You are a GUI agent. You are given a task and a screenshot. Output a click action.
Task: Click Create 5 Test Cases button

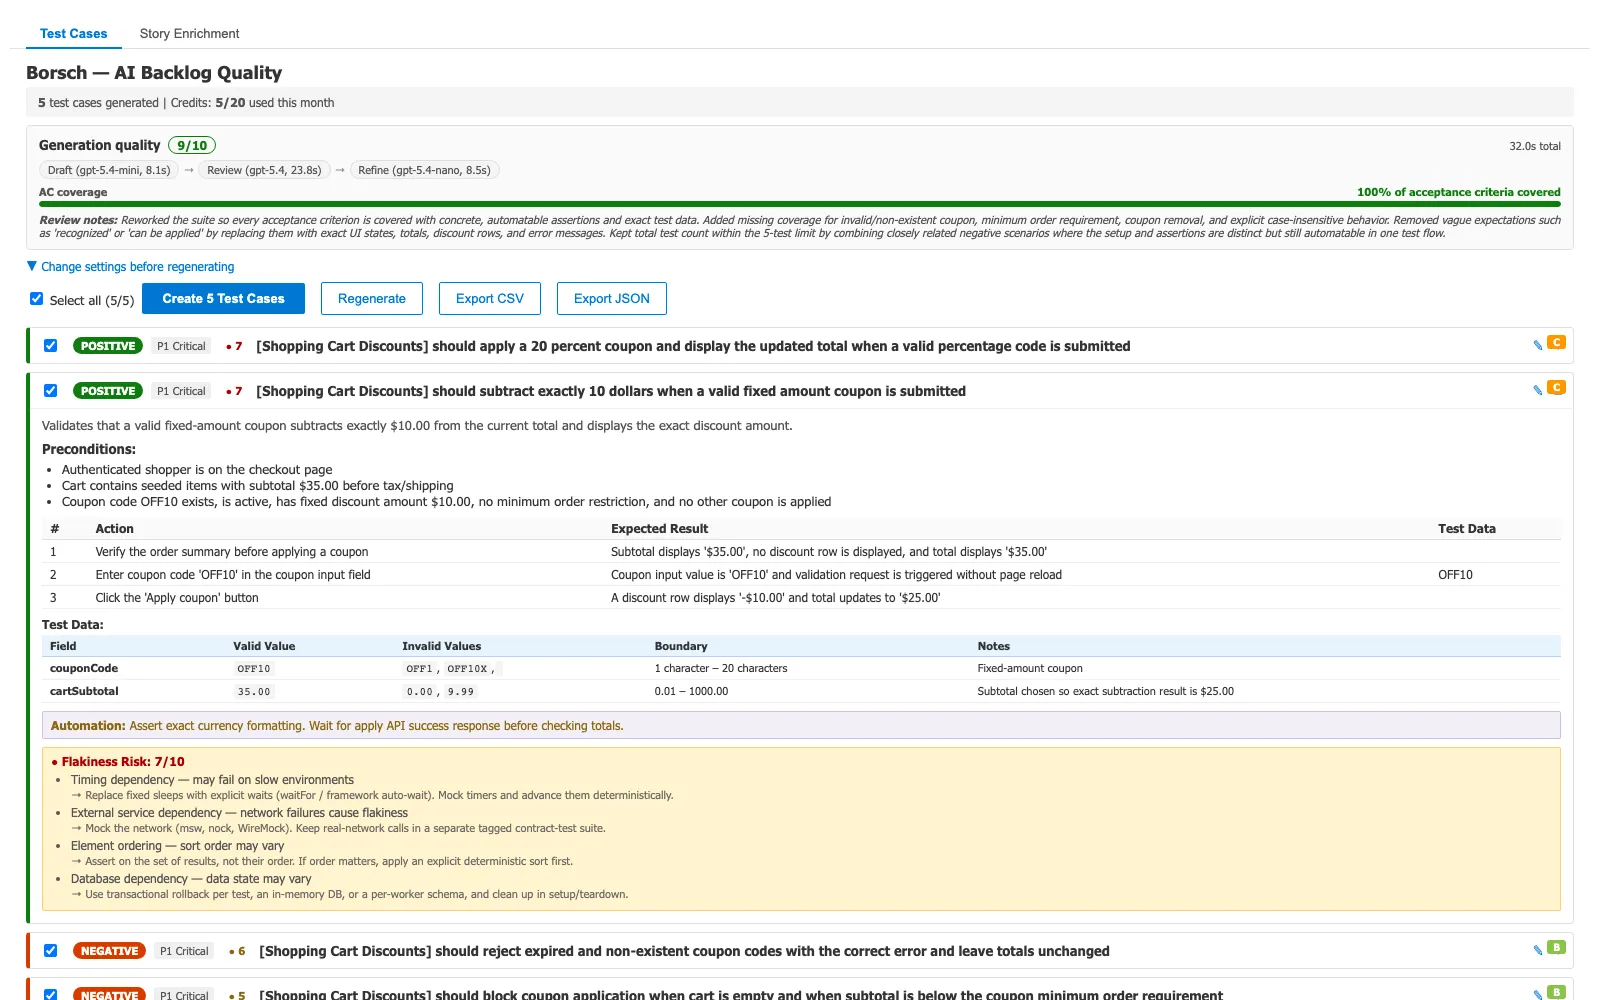(223, 298)
